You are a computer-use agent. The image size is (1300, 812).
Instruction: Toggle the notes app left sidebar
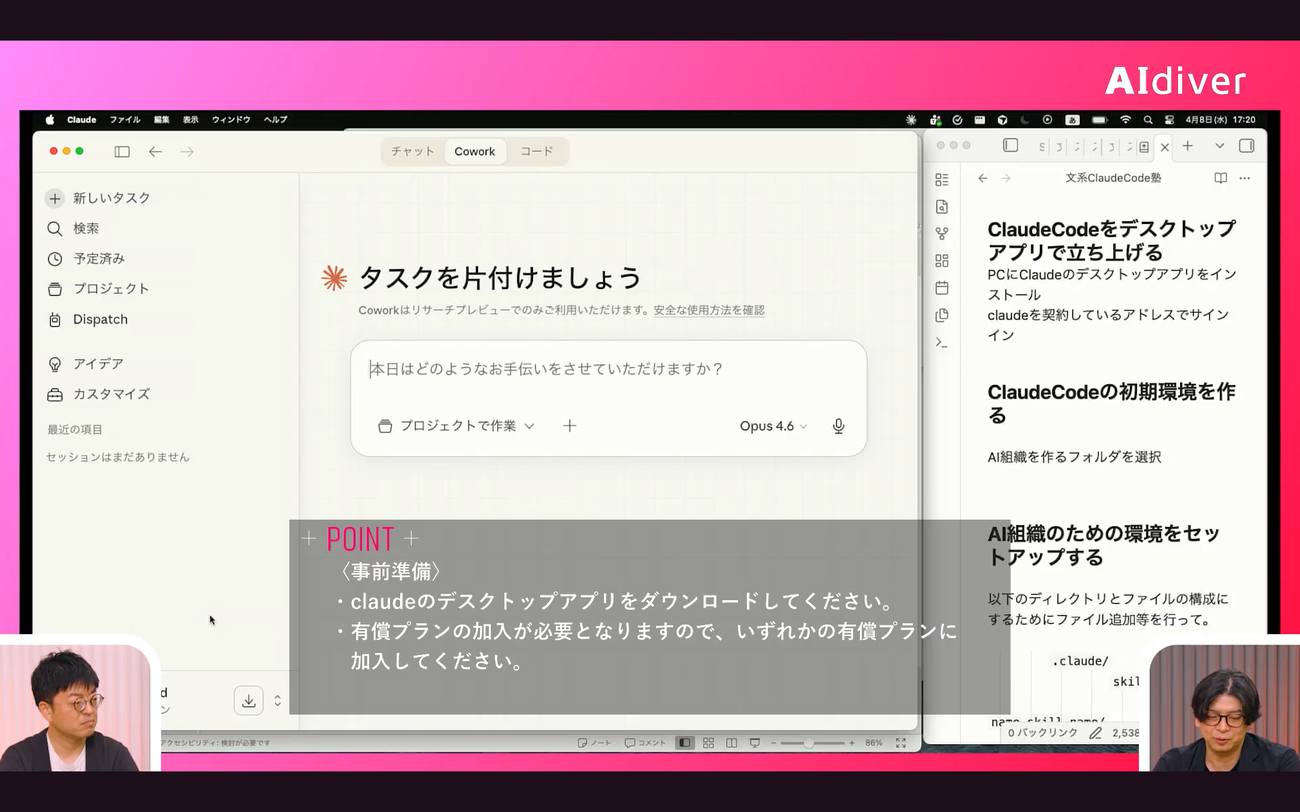pyautogui.click(x=1010, y=146)
